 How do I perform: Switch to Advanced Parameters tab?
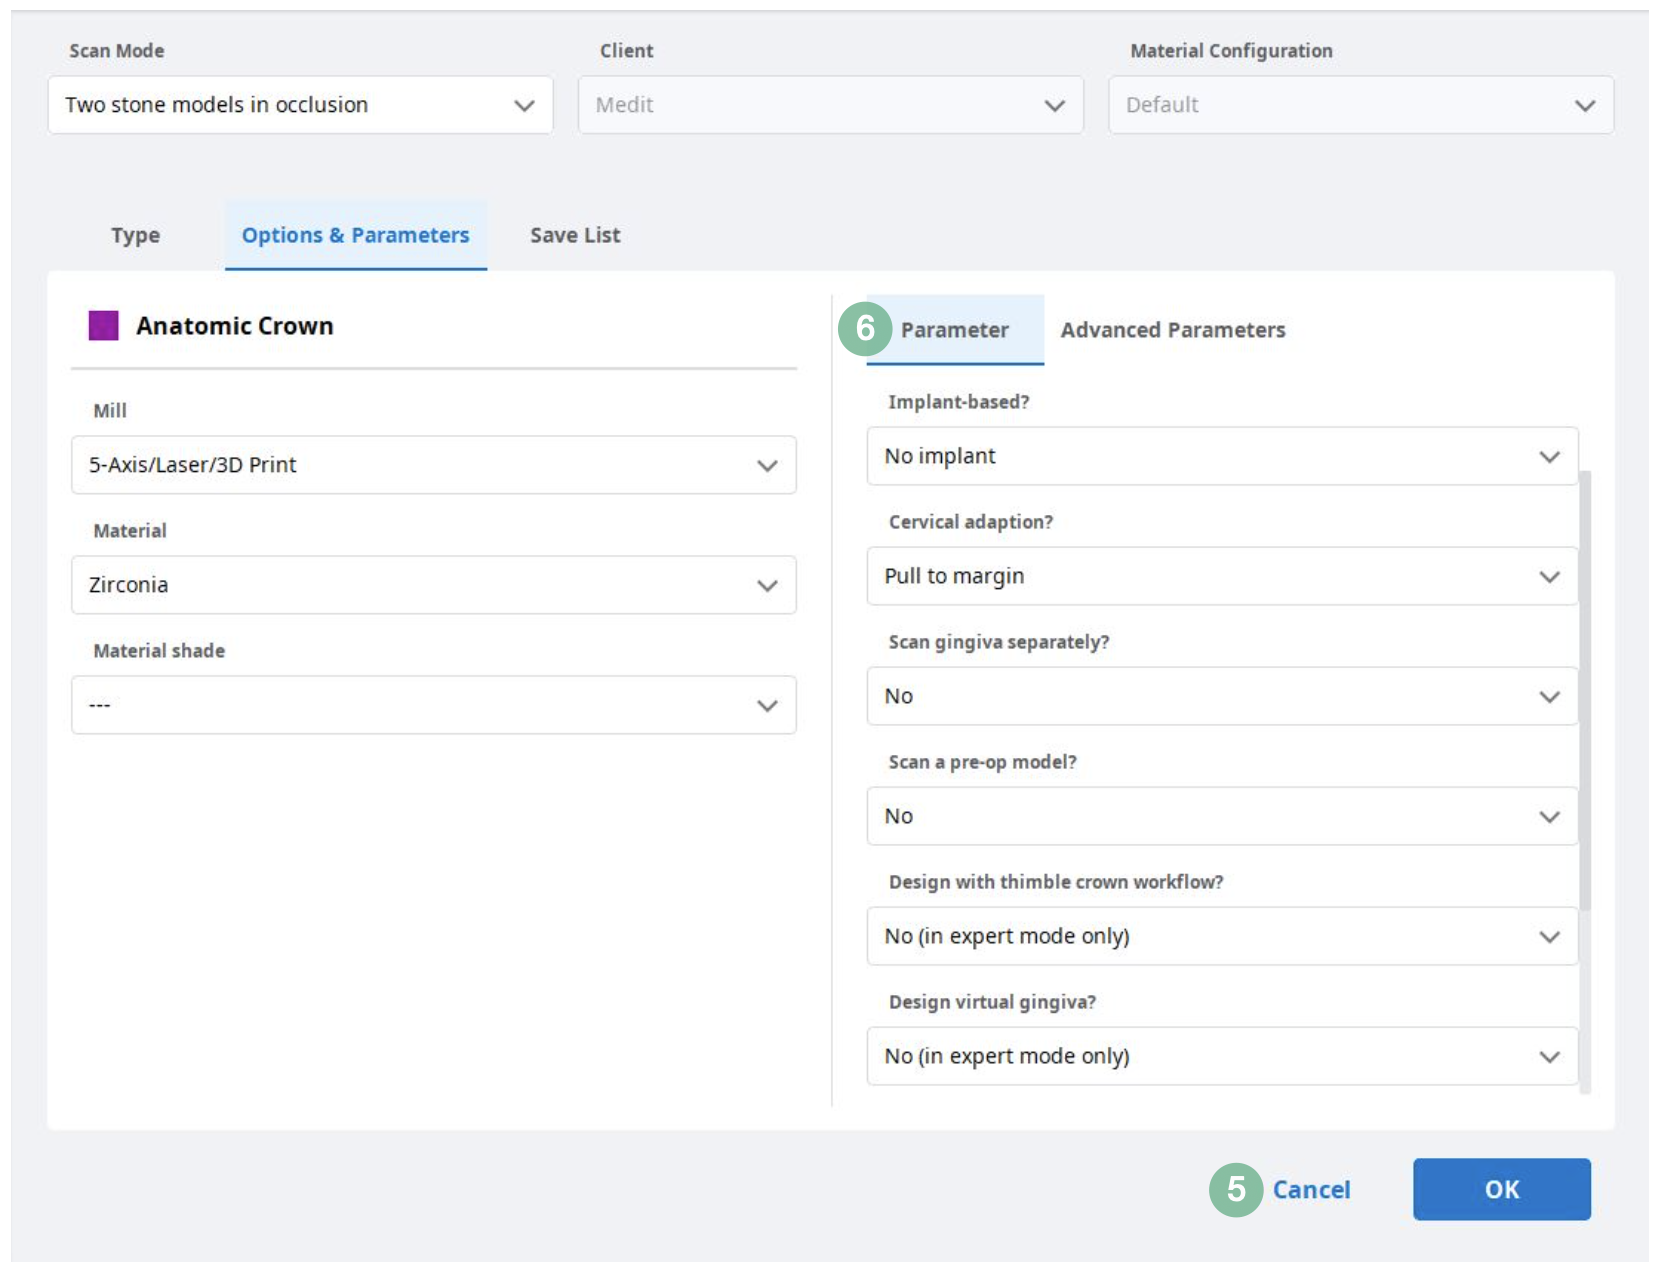click(x=1172, y=330)
